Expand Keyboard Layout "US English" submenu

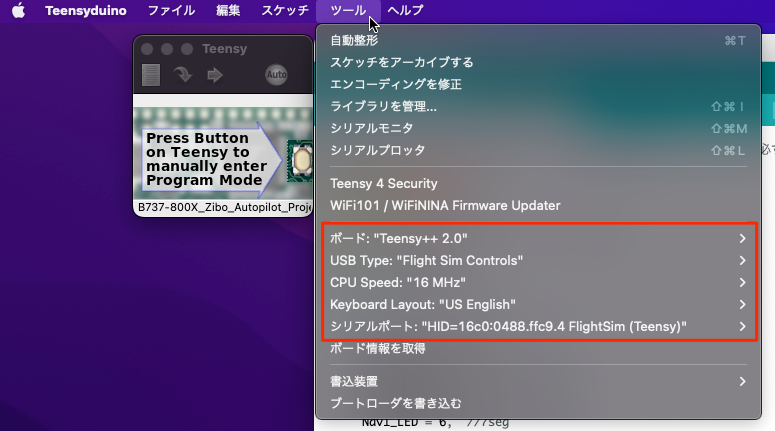538,304
